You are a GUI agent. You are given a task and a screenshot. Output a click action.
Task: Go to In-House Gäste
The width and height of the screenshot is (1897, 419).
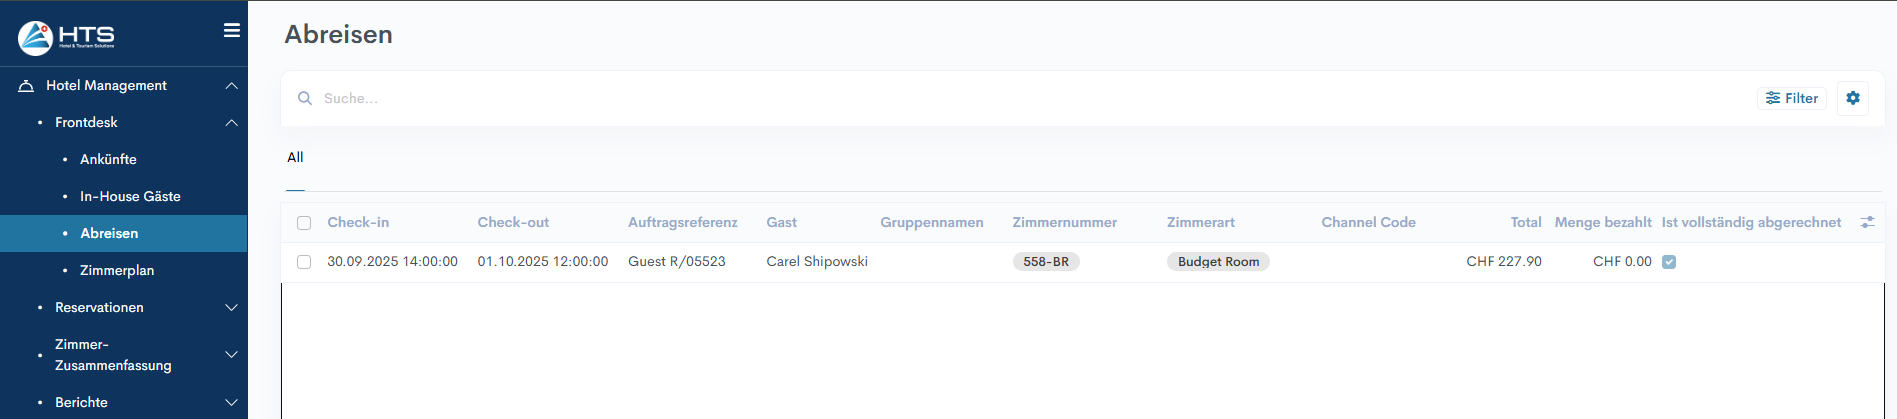(130, 196)
